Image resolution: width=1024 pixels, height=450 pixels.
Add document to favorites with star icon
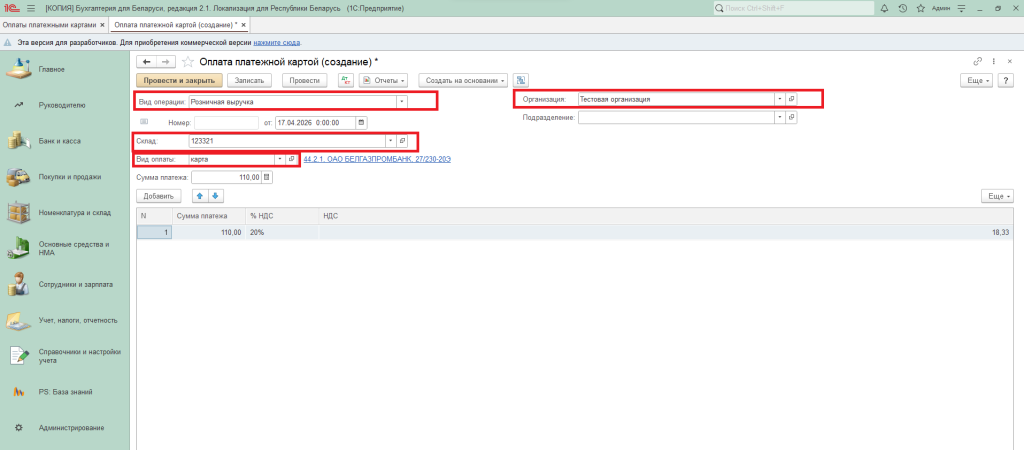pyautogui.click(x=187, y=61)
